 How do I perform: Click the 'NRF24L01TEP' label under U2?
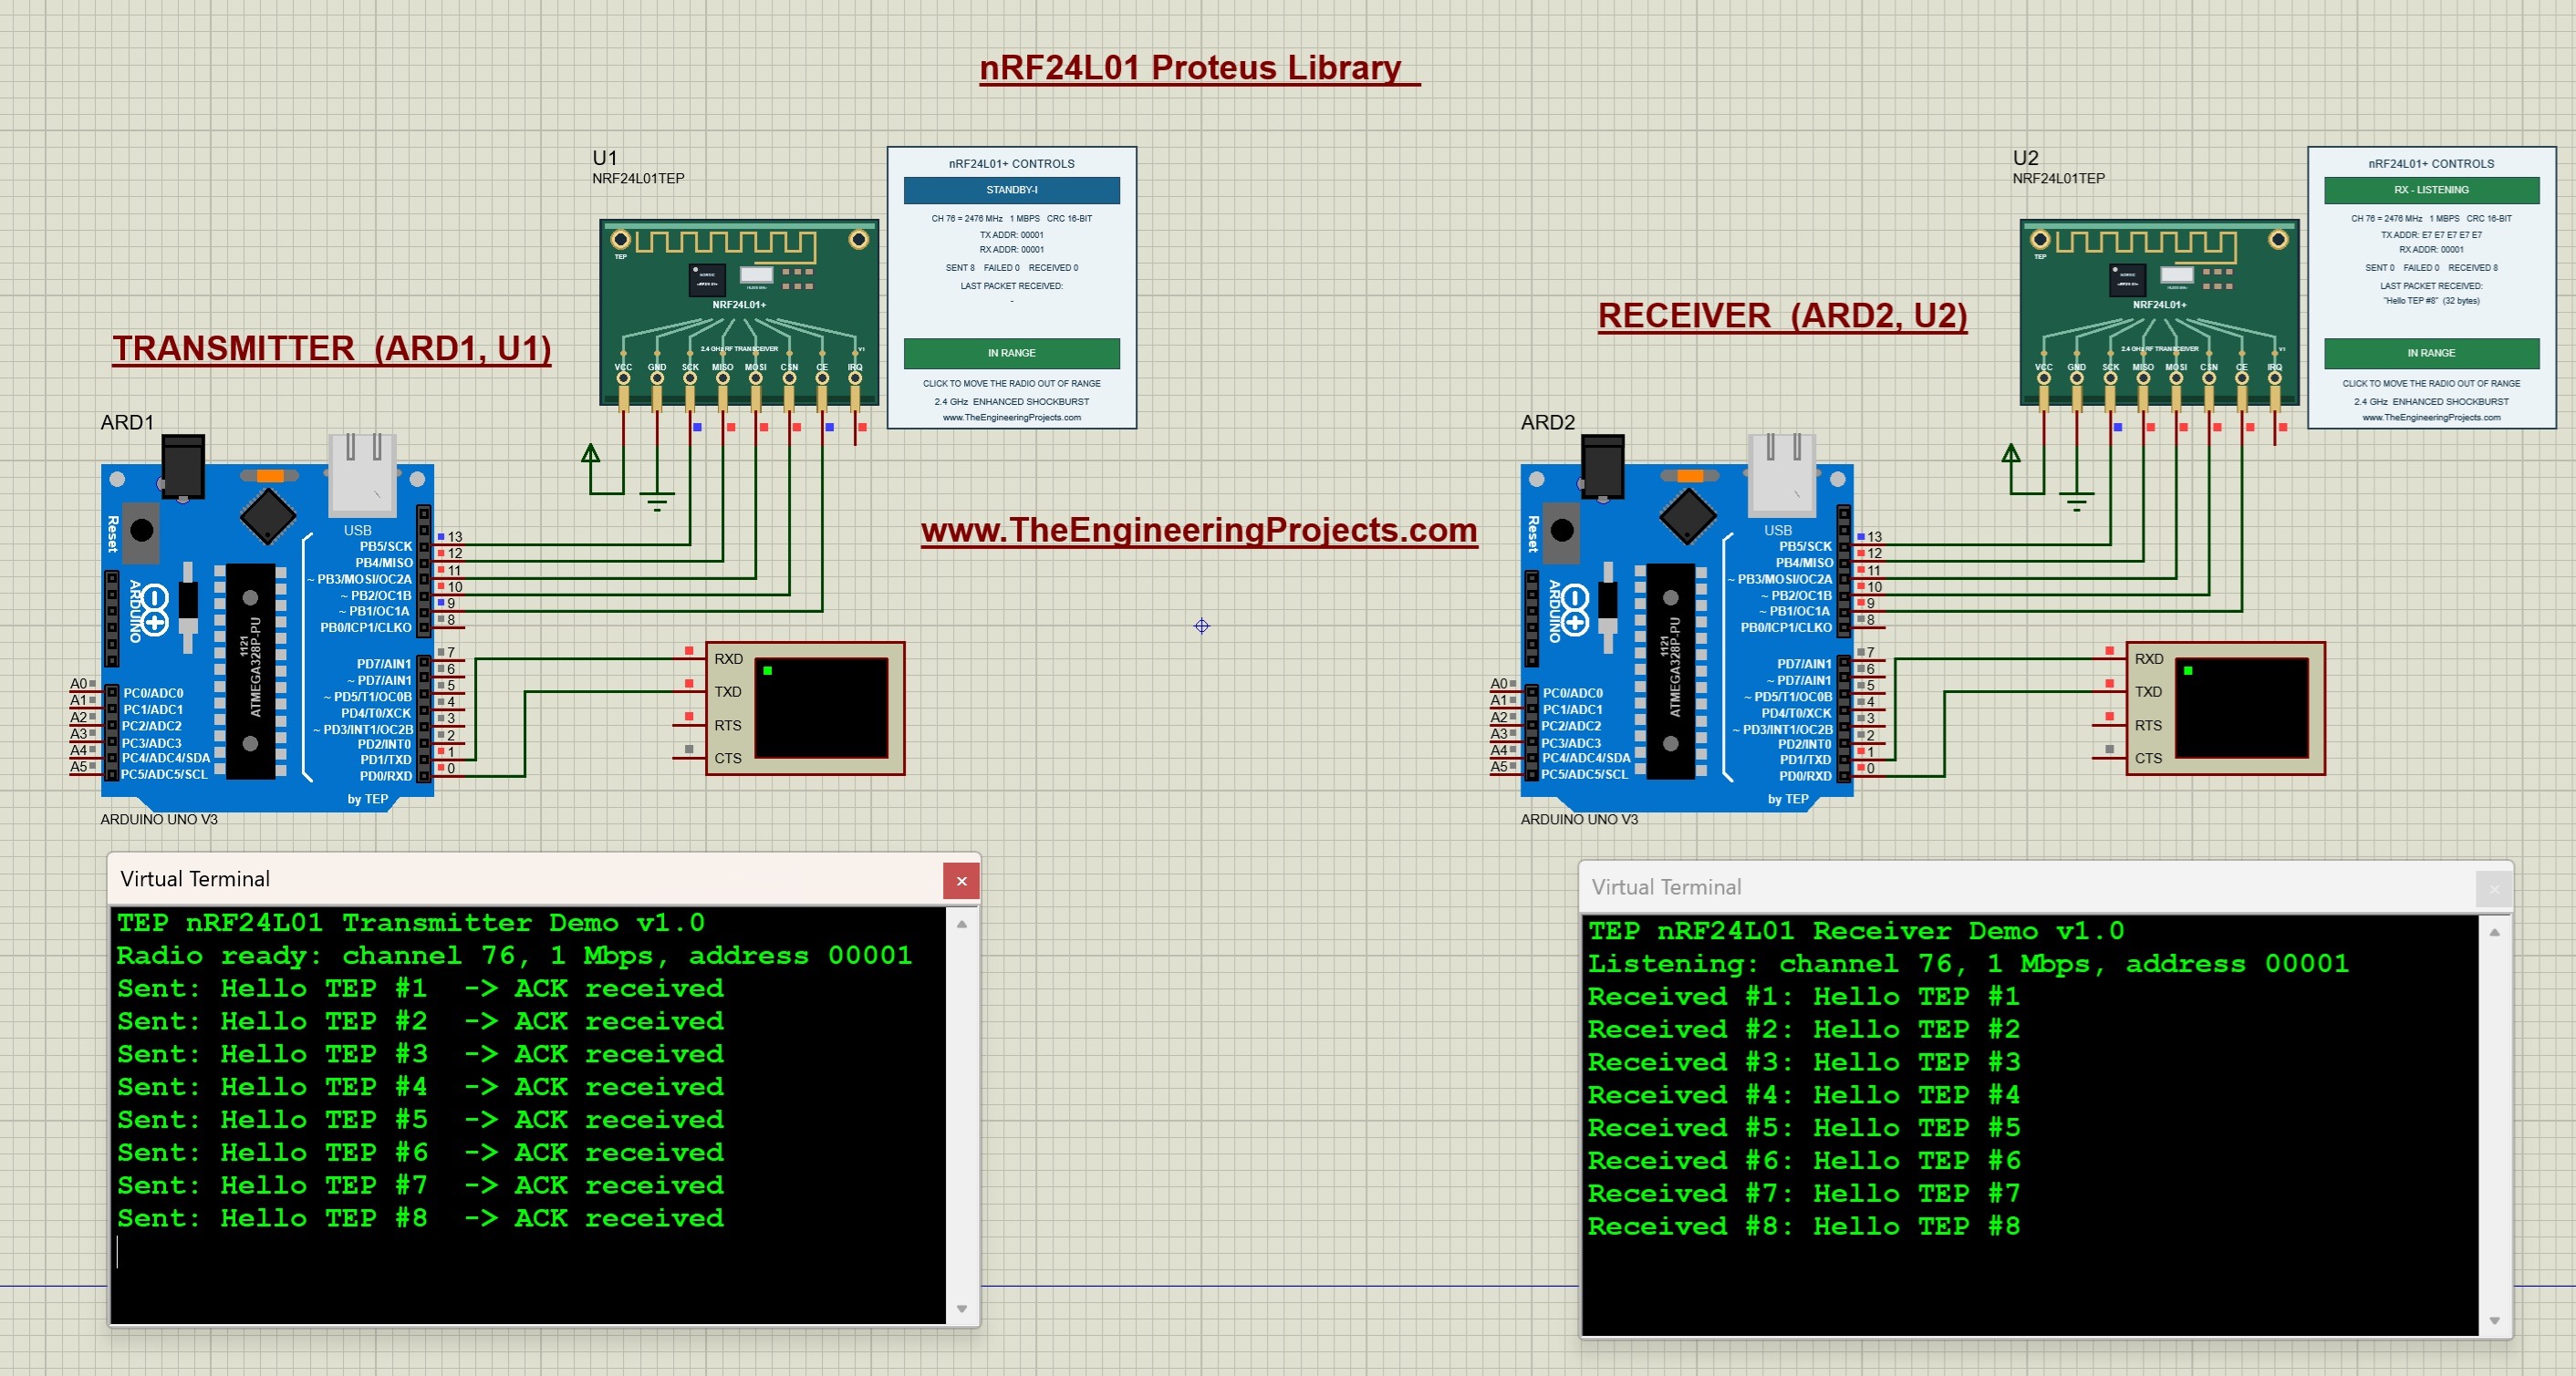2058,178
